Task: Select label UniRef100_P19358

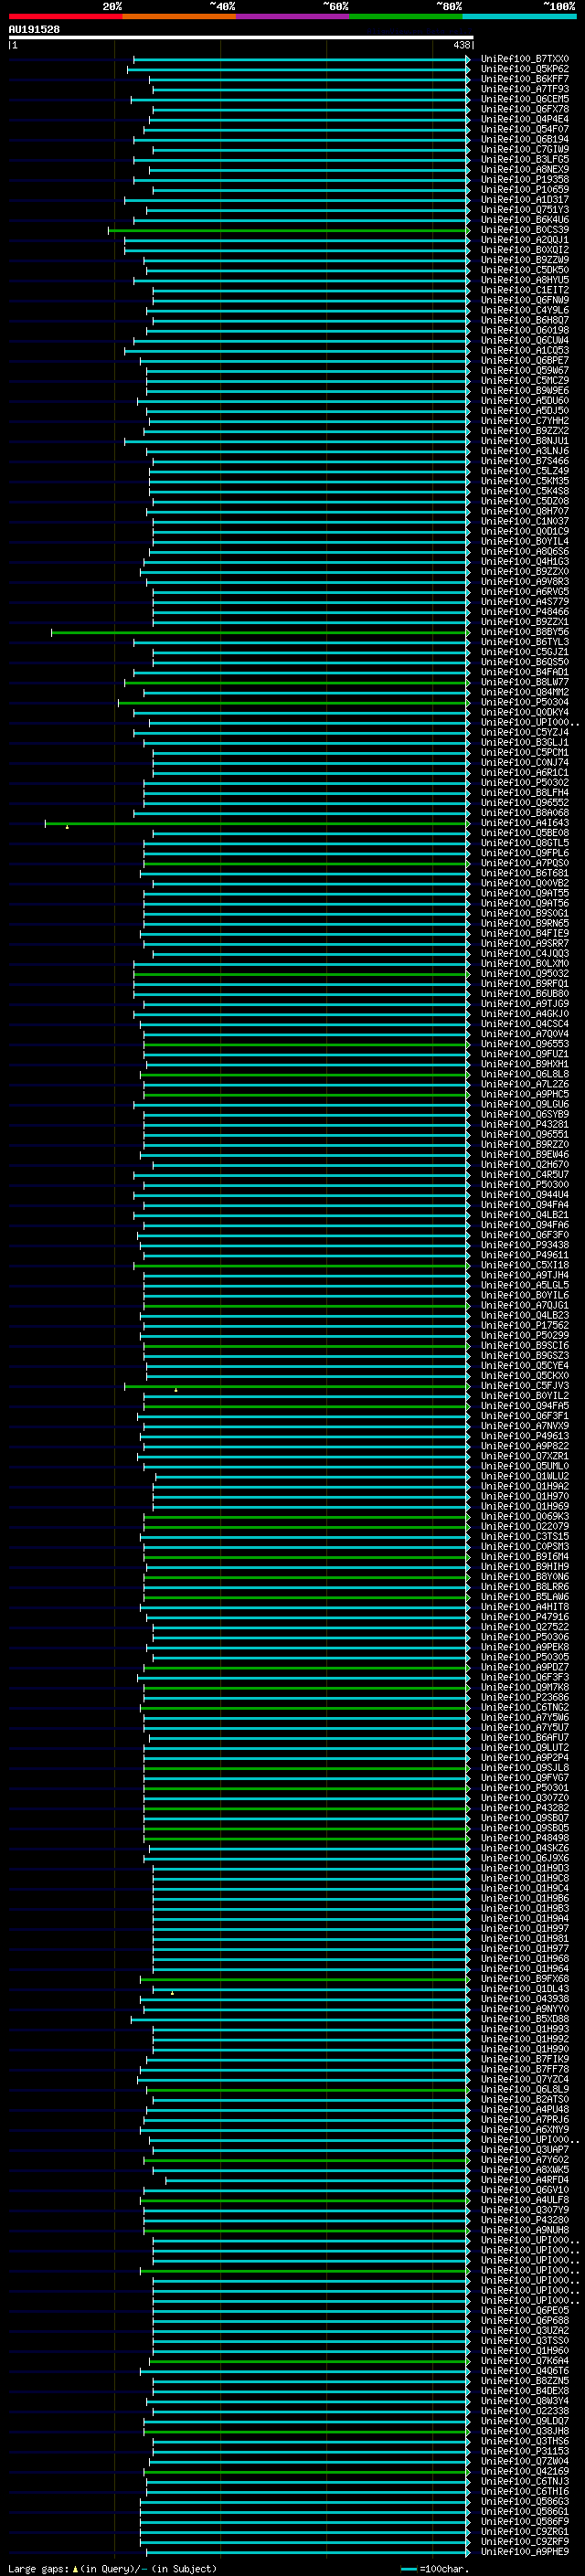Action: click(525, 180)
